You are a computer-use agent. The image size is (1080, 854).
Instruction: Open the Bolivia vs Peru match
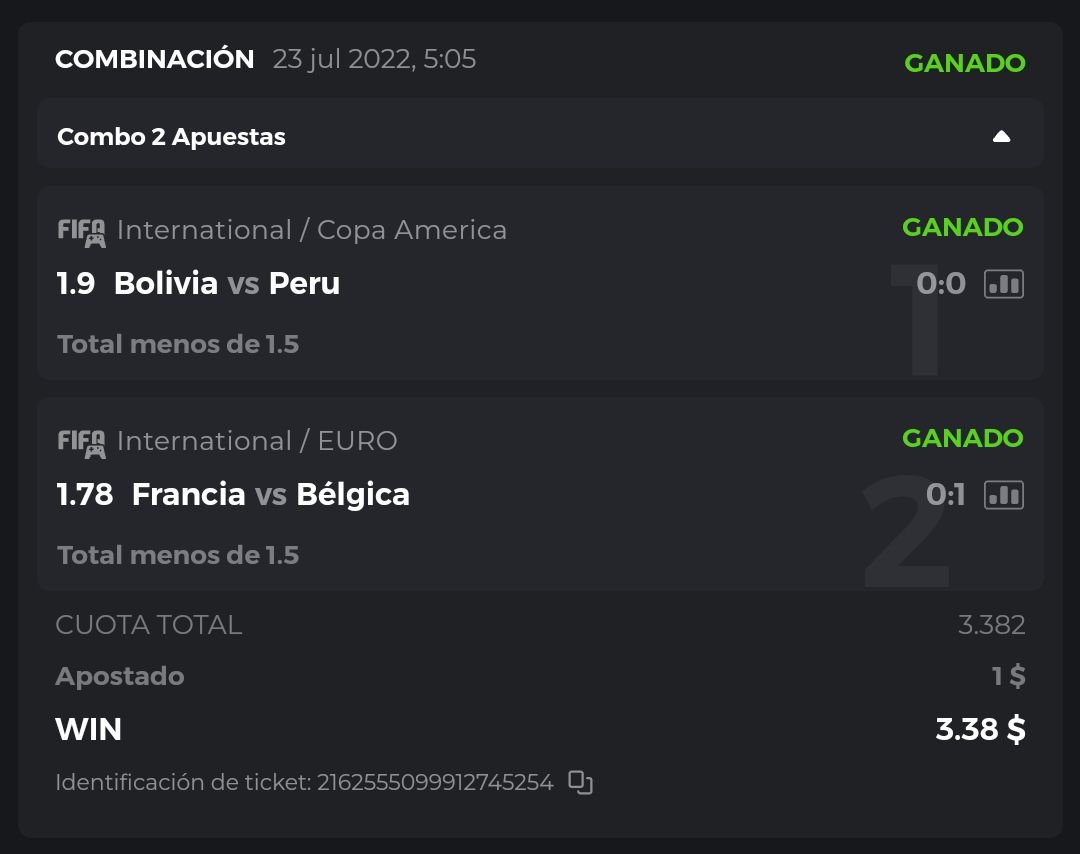coord(227,284)
